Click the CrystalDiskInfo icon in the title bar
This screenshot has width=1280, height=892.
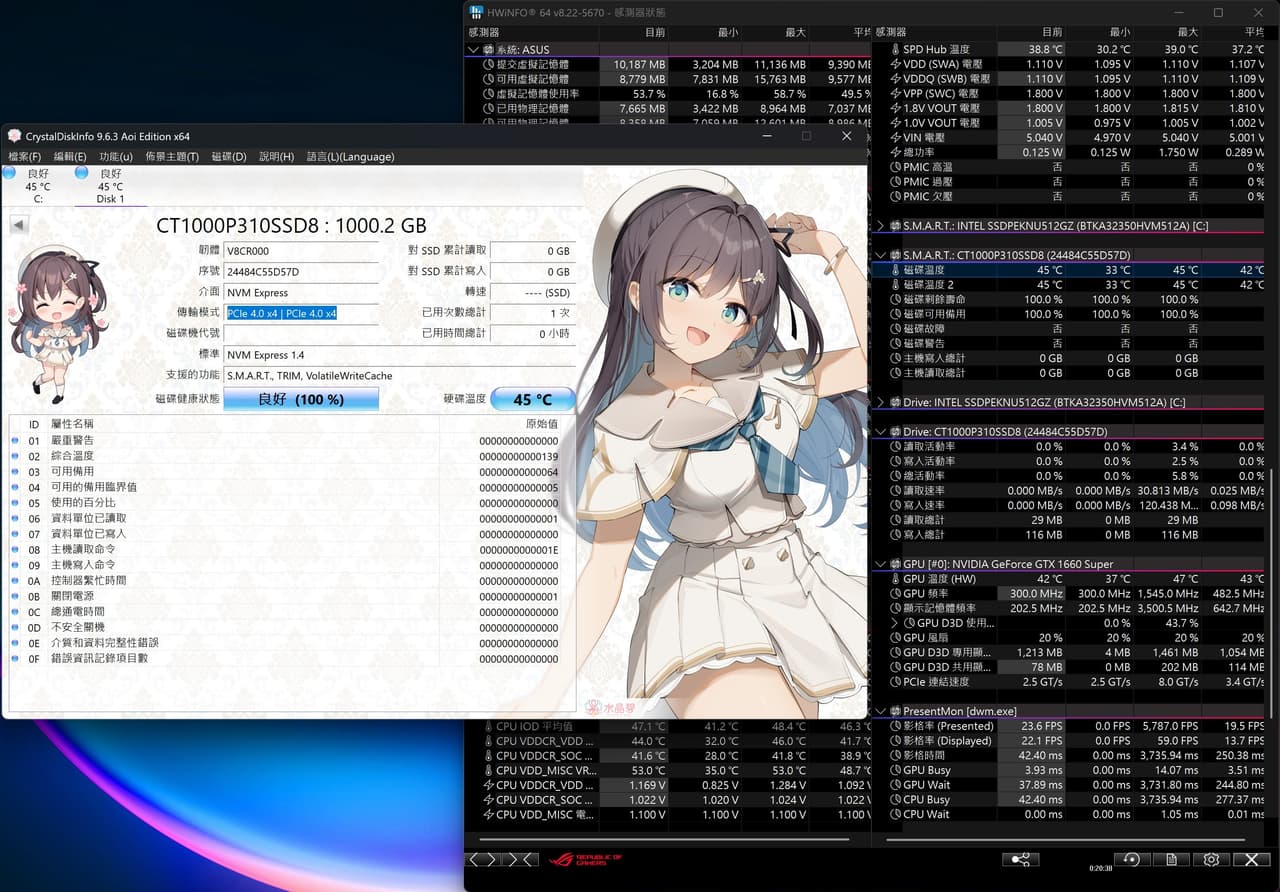[14, 136]
